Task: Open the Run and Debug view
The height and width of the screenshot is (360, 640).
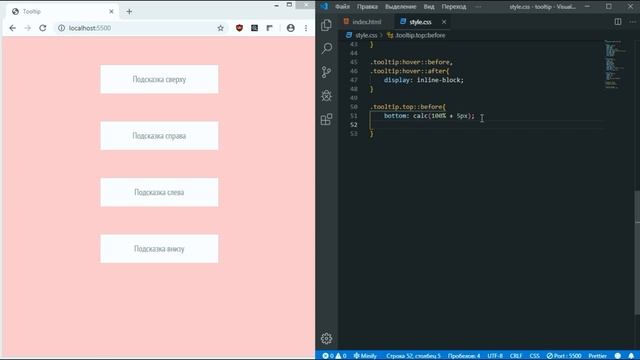Action: 326,96
